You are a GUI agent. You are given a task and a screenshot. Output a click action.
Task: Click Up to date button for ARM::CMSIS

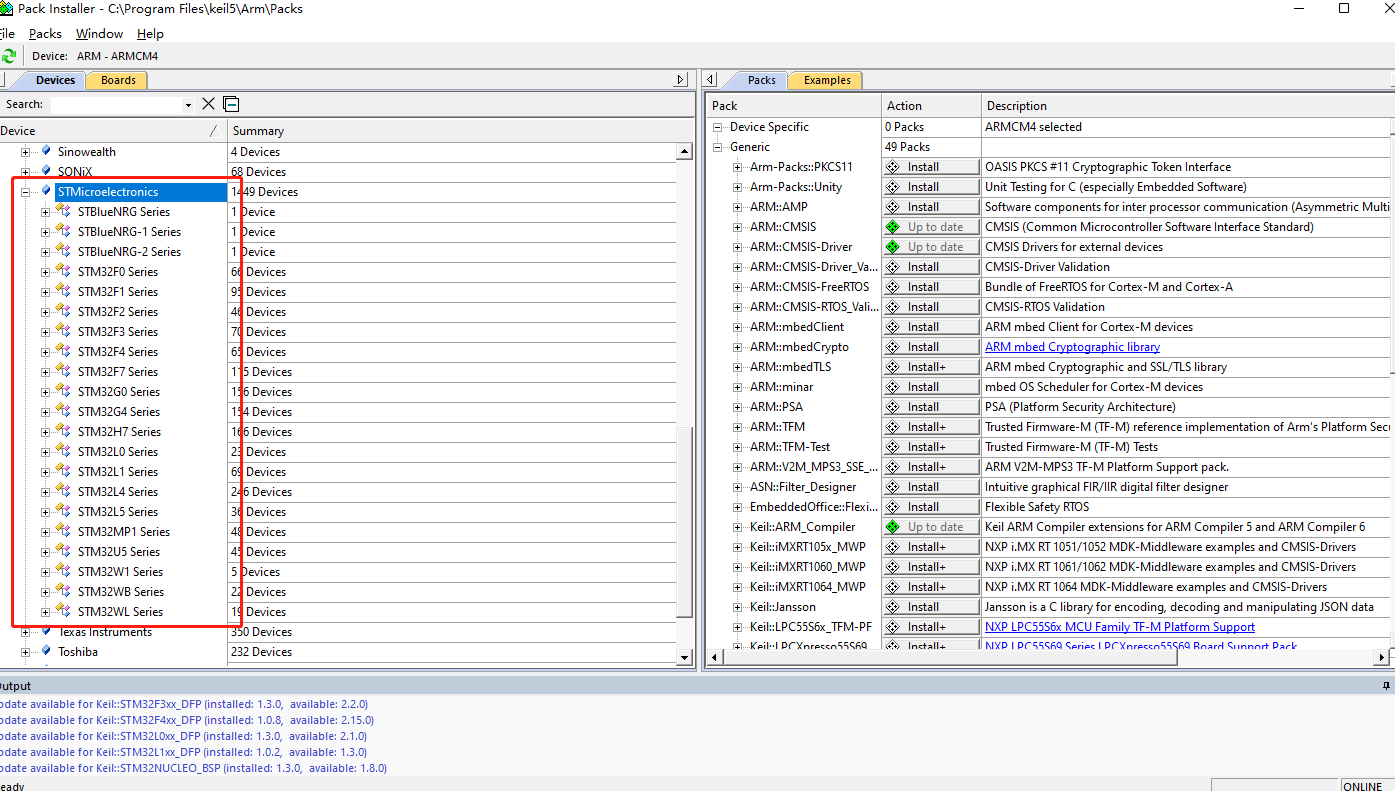(x=931, y=227)
